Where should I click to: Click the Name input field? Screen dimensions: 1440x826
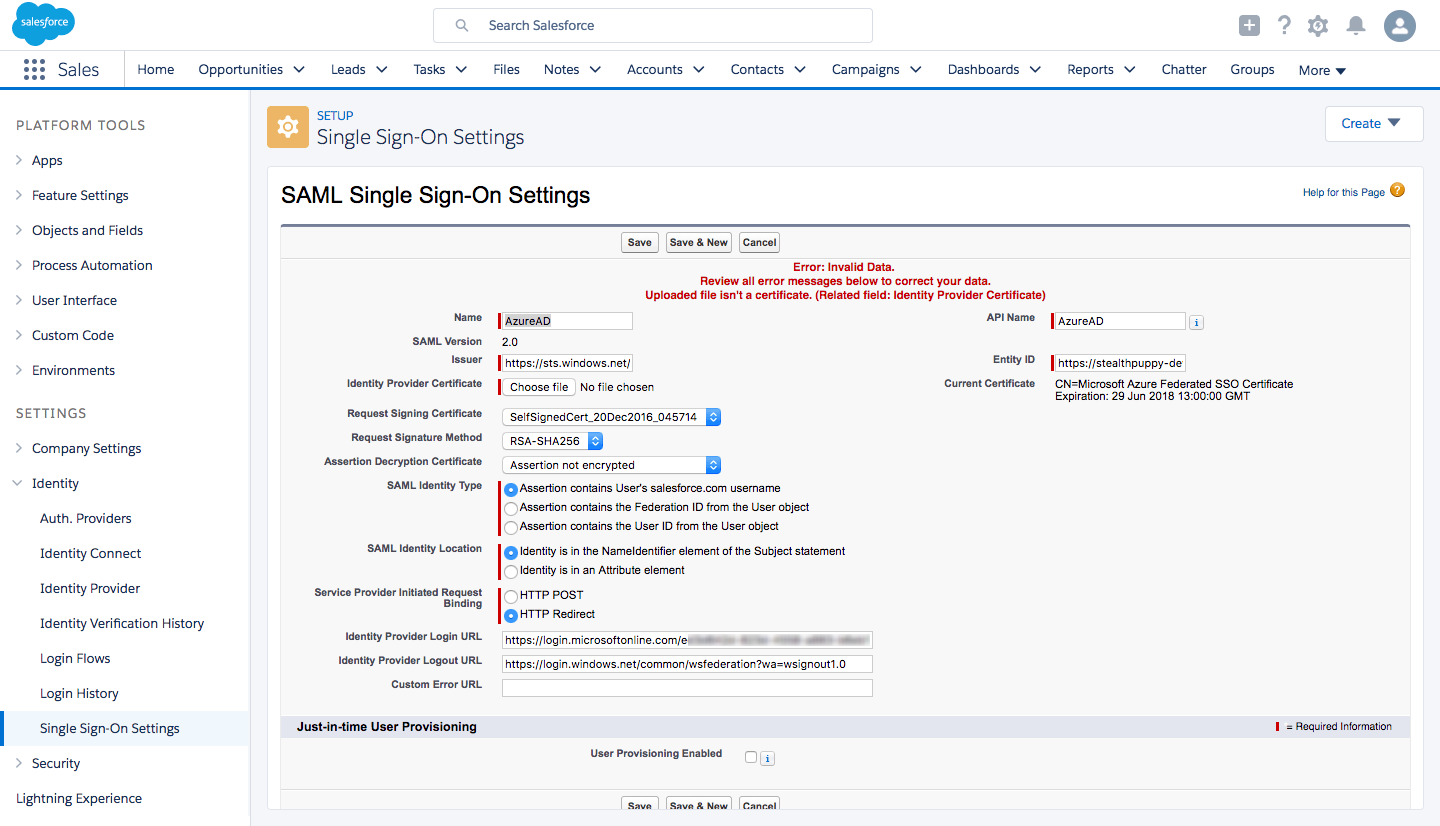tap(567, 321)
